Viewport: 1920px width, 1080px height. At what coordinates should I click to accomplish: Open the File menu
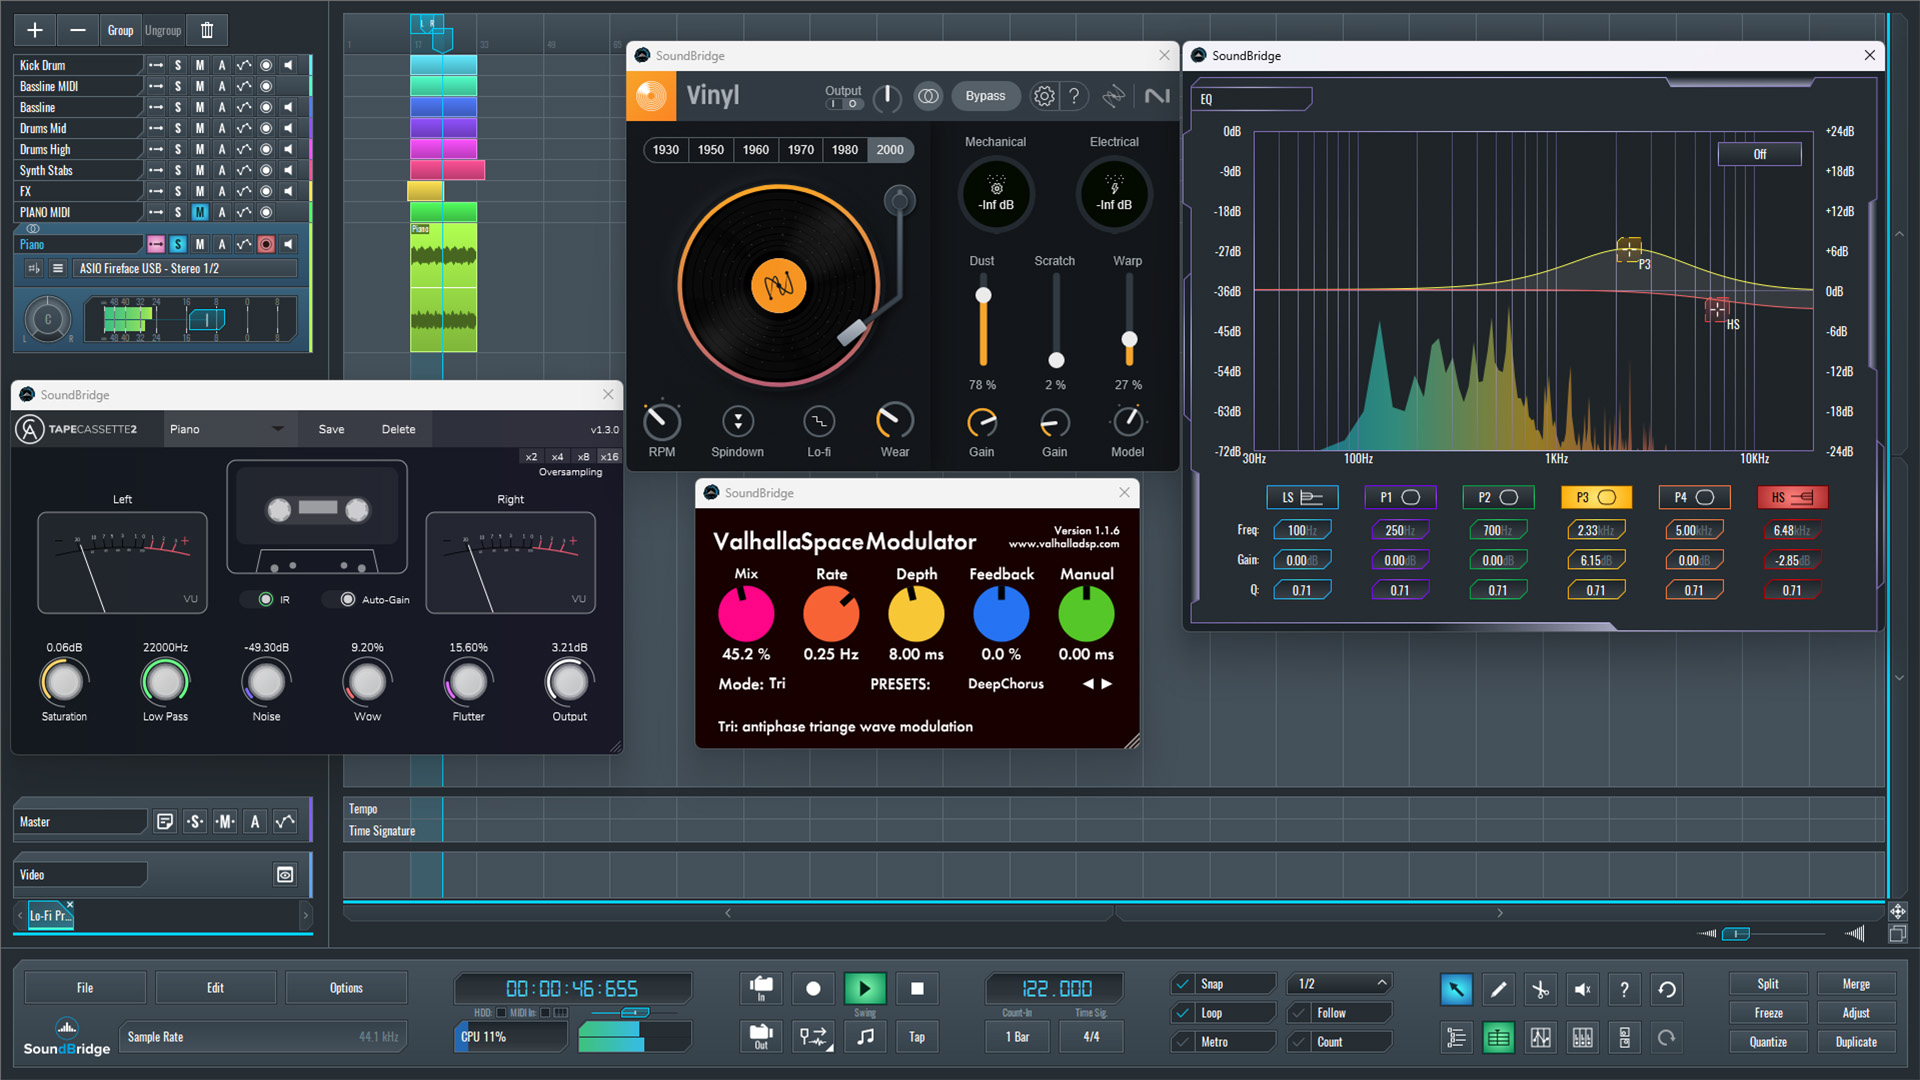click(x=85, y=988)
